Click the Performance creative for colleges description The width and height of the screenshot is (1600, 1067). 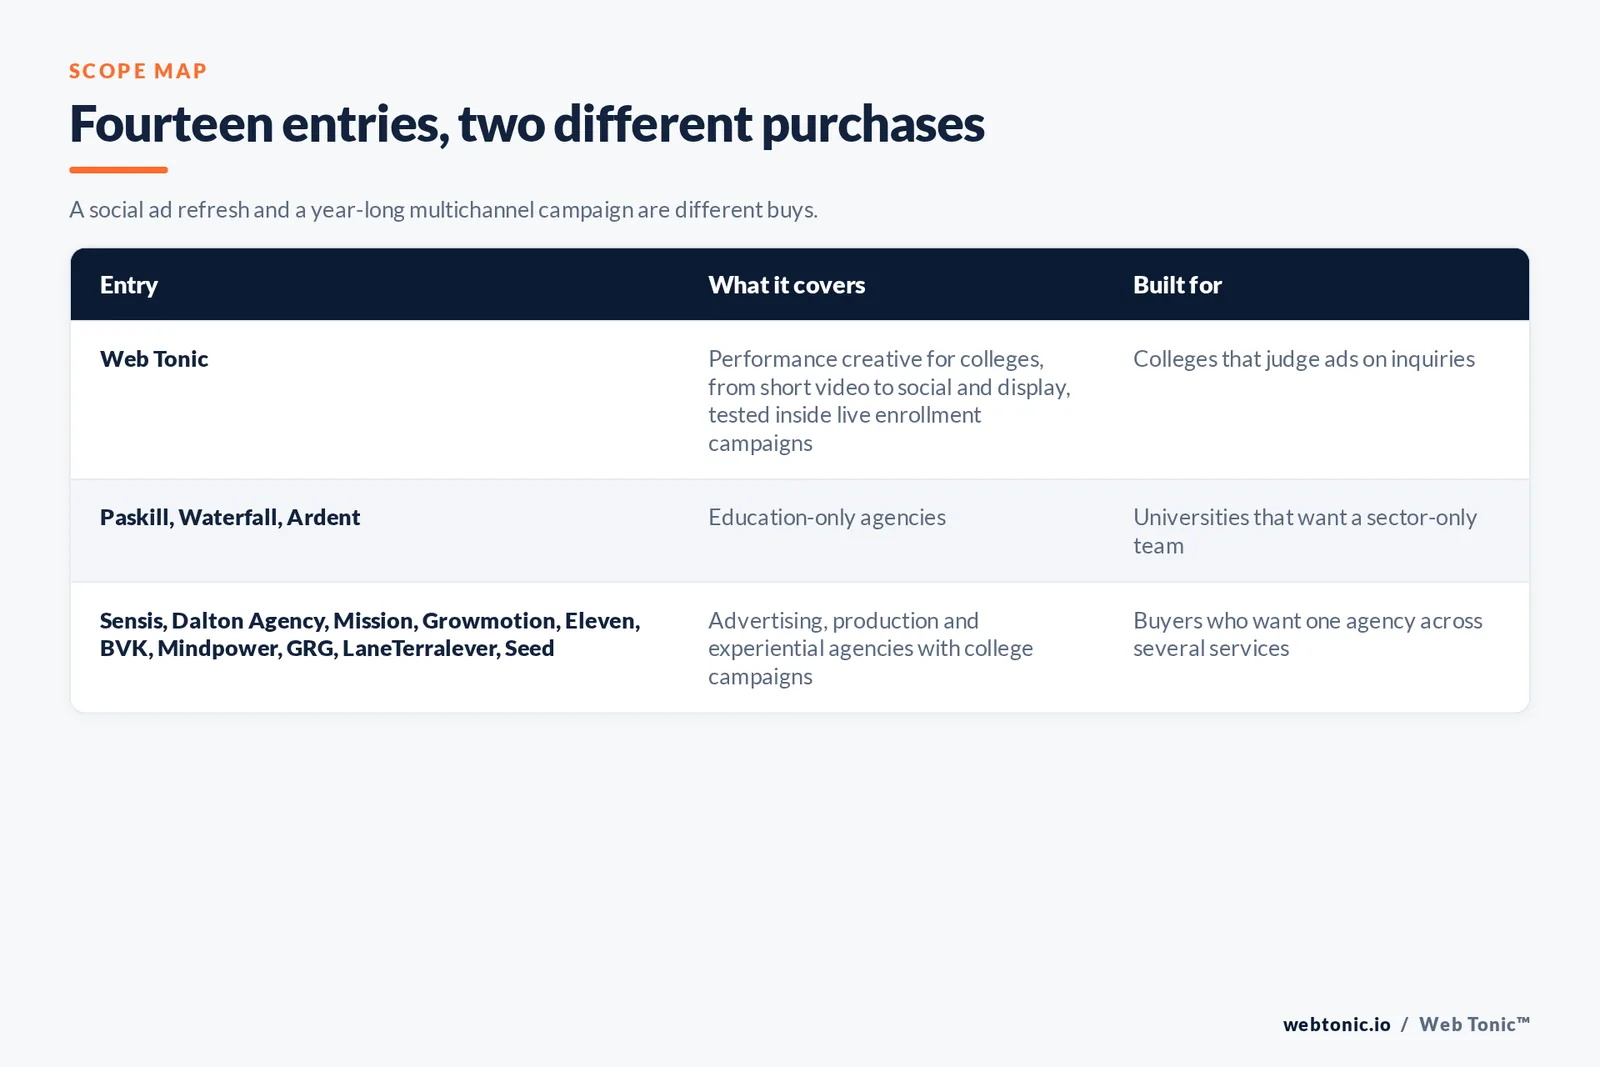tap(889, 400)
